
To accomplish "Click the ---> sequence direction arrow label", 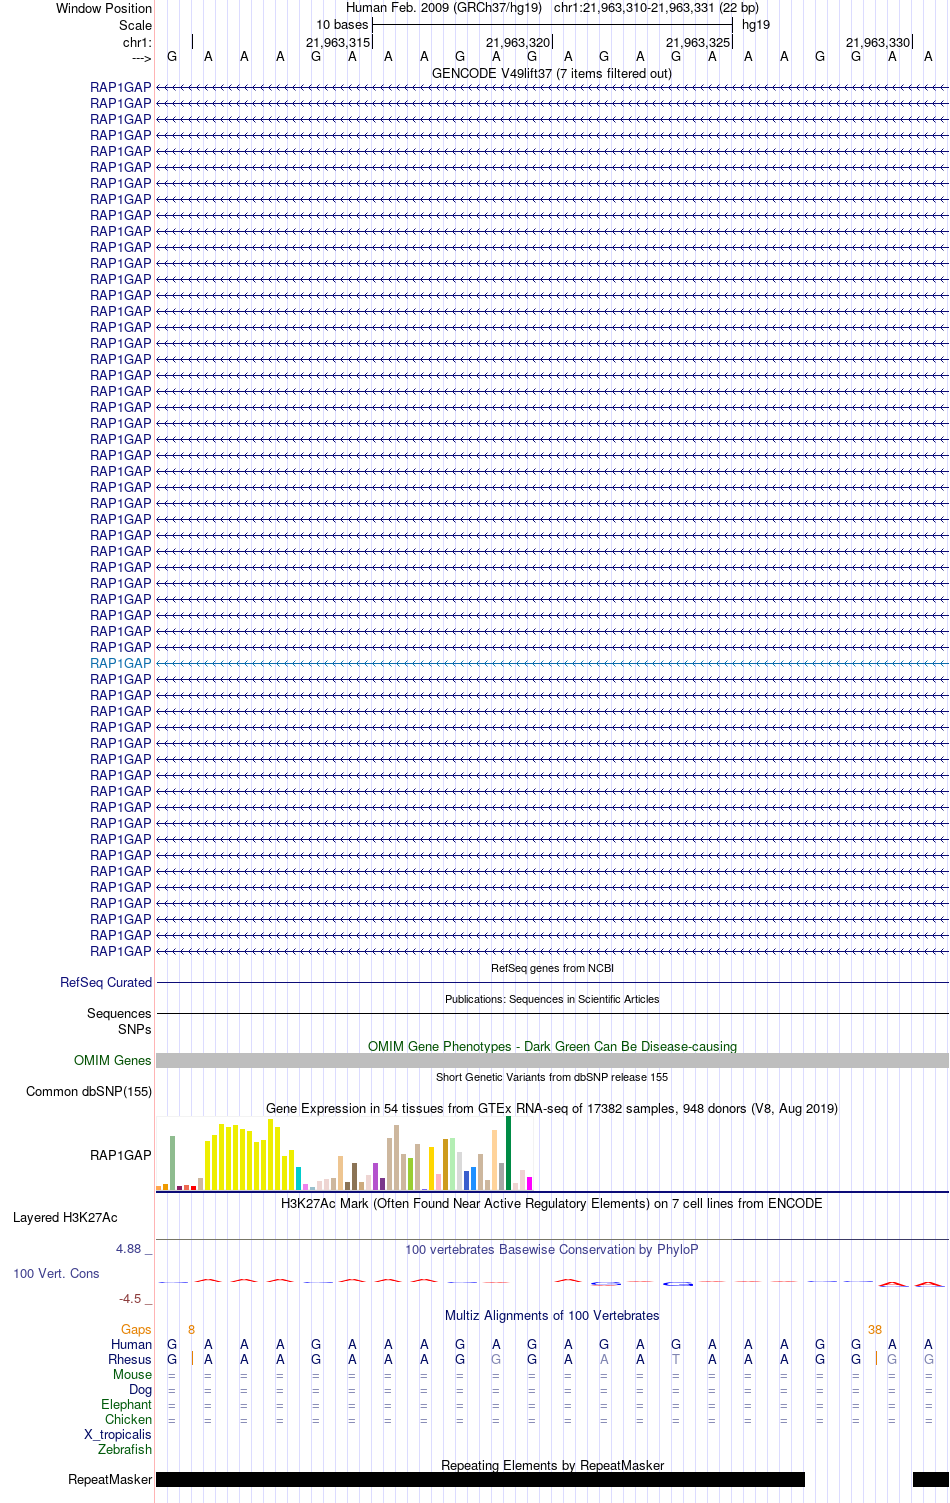I will coord(141,58).
